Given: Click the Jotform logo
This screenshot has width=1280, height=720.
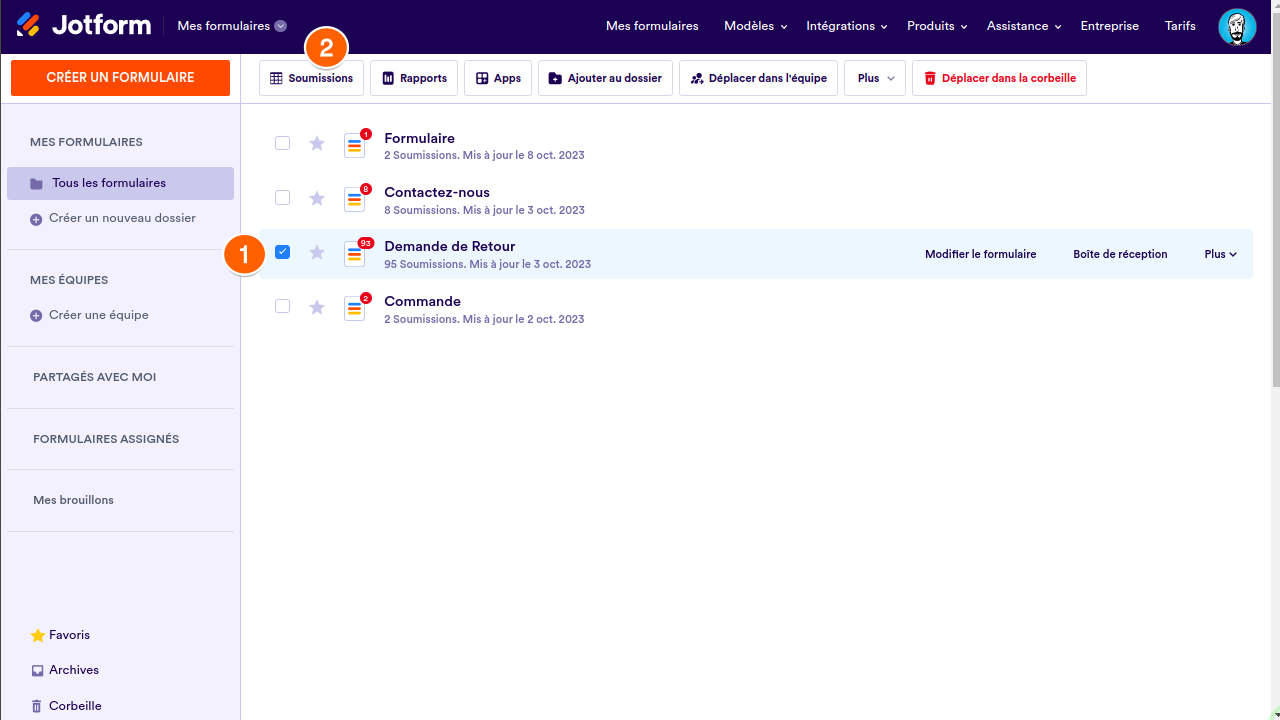Looking at the screenshot, I should tap(83, 25).
